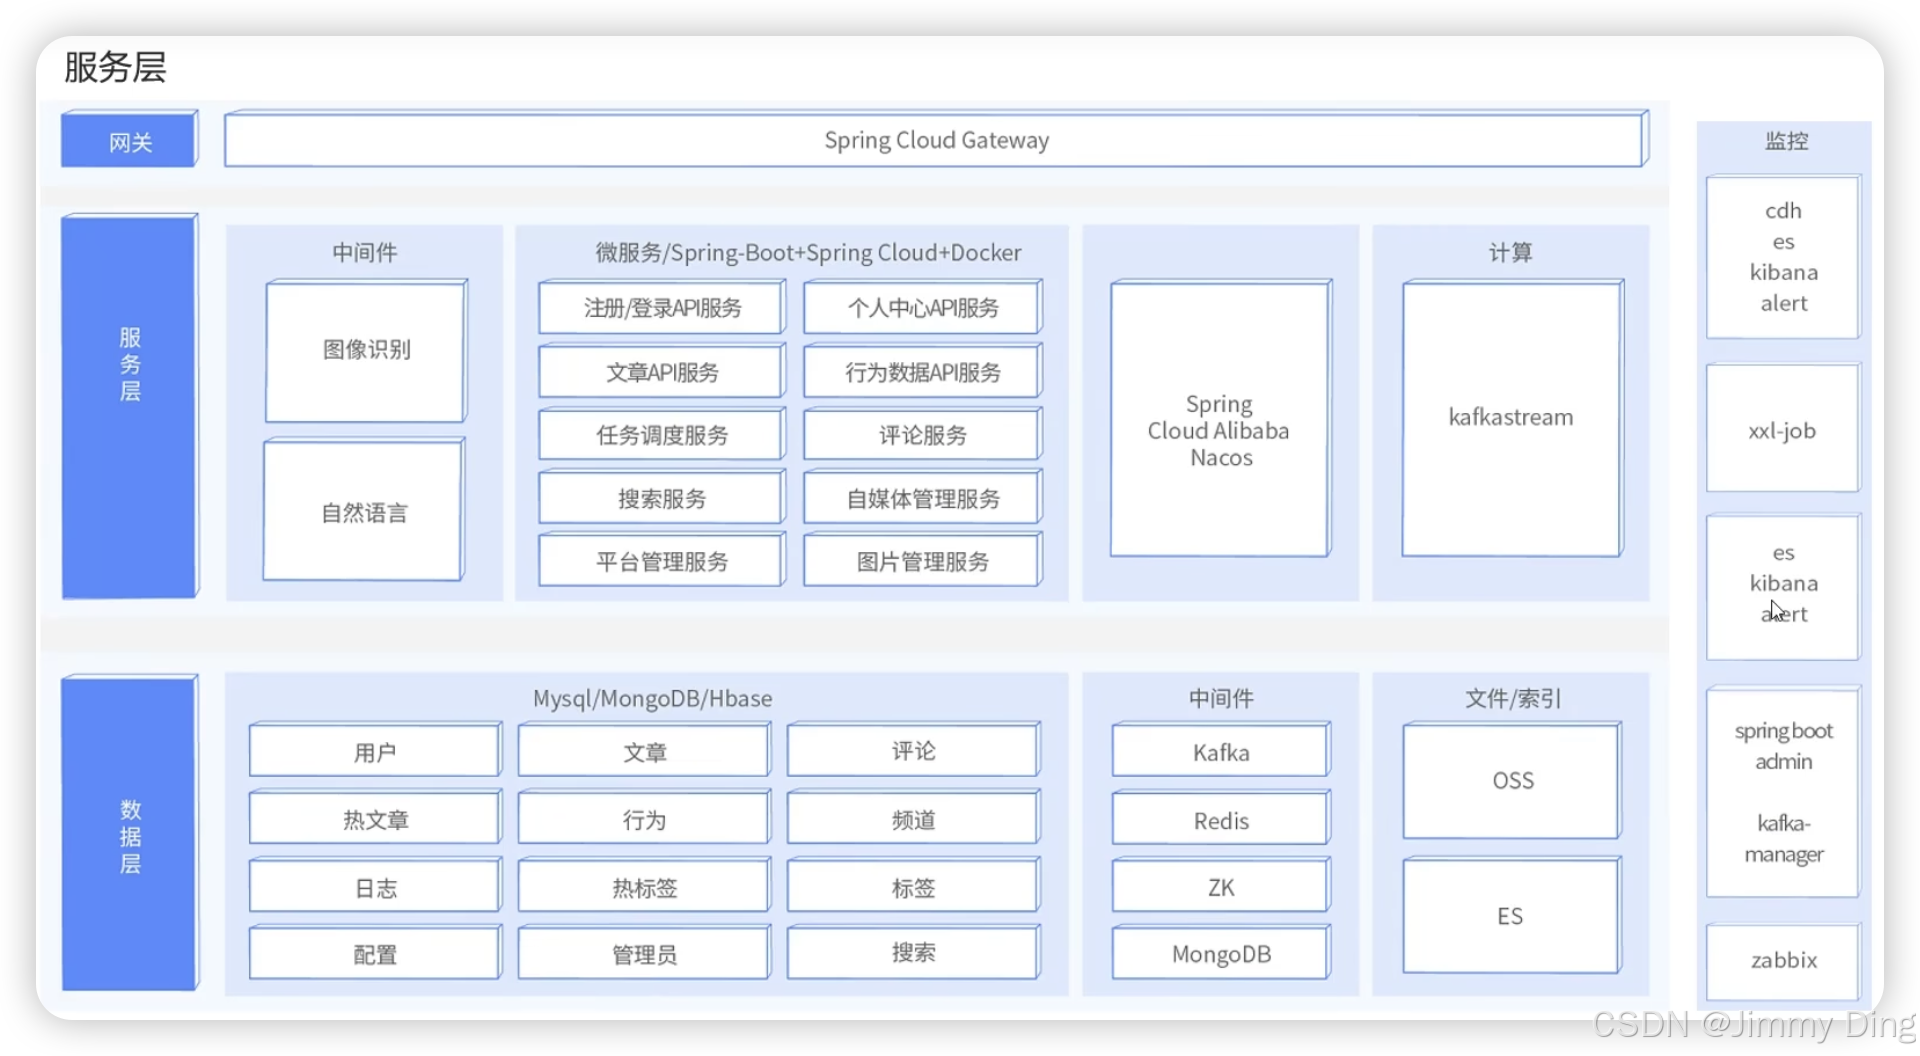Click the 服务层 title at top

[x=115, y=67]
